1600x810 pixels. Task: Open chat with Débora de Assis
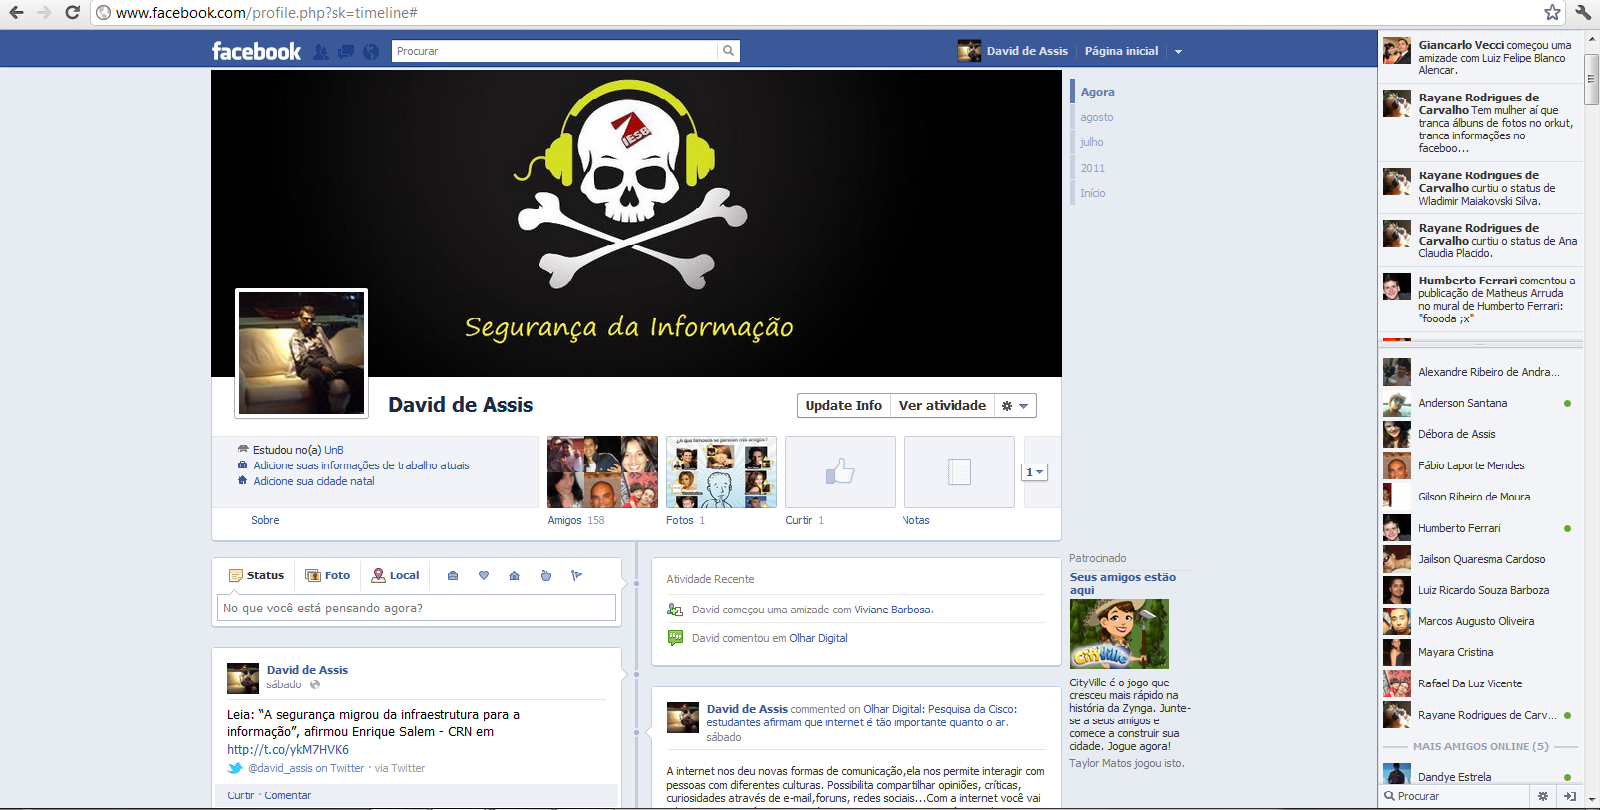1480,434
